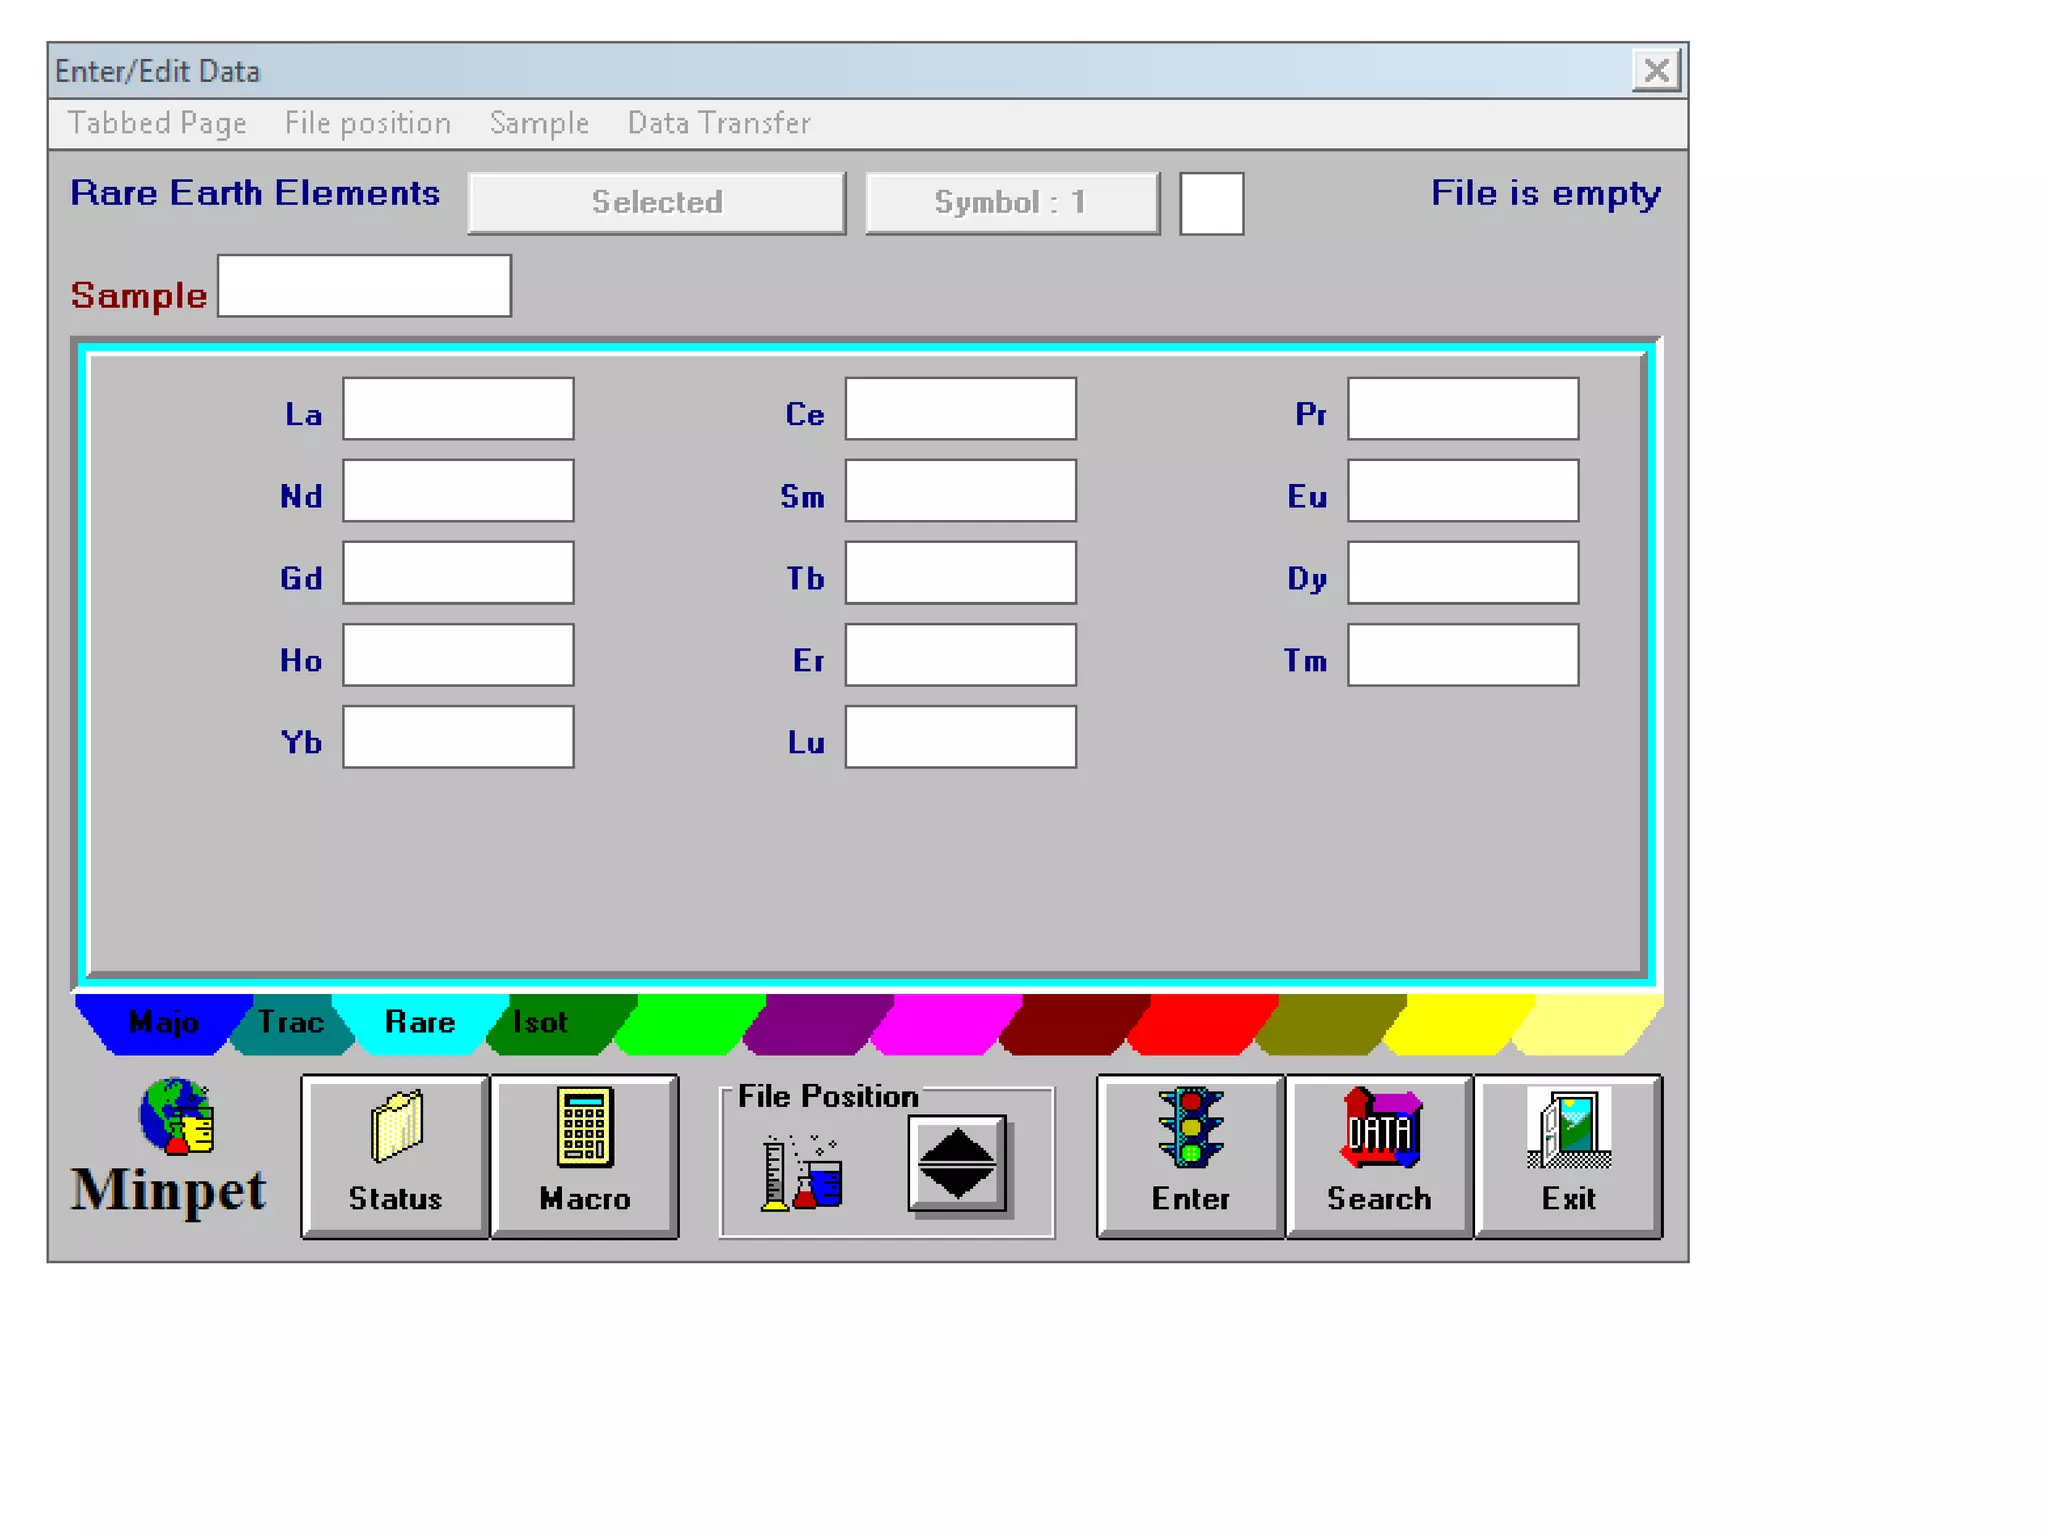Select the Isot tab

tap(540, 1022)
